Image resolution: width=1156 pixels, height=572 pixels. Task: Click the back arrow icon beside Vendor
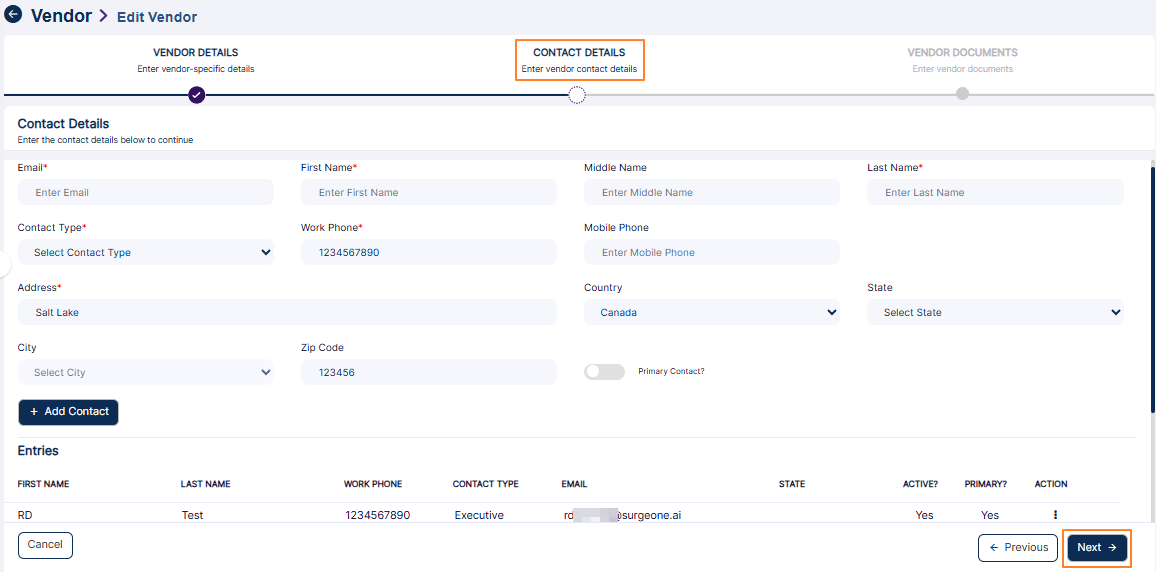tap(13, 15)
